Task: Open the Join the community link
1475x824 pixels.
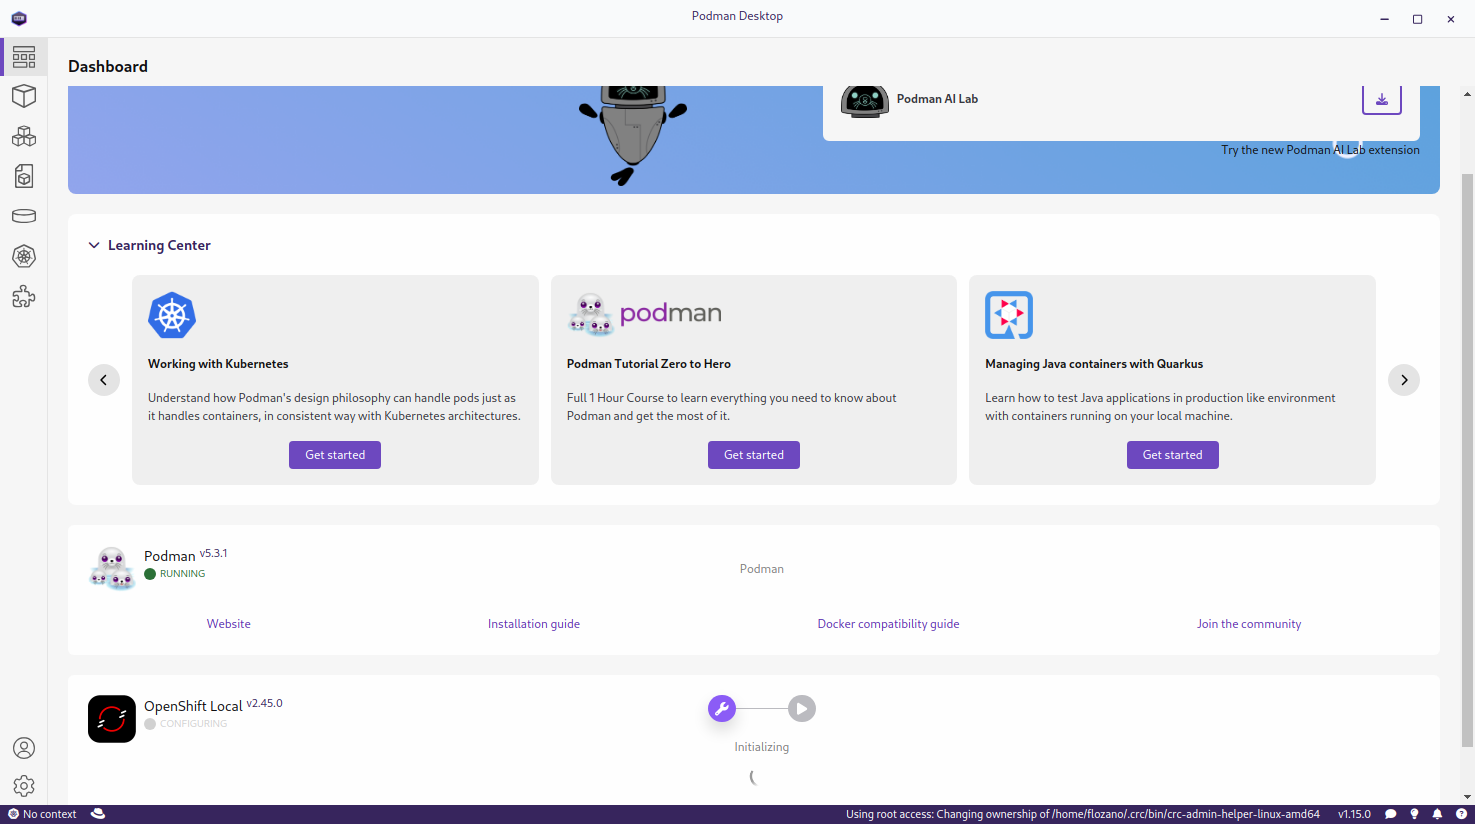Action: pos(1249,624)
